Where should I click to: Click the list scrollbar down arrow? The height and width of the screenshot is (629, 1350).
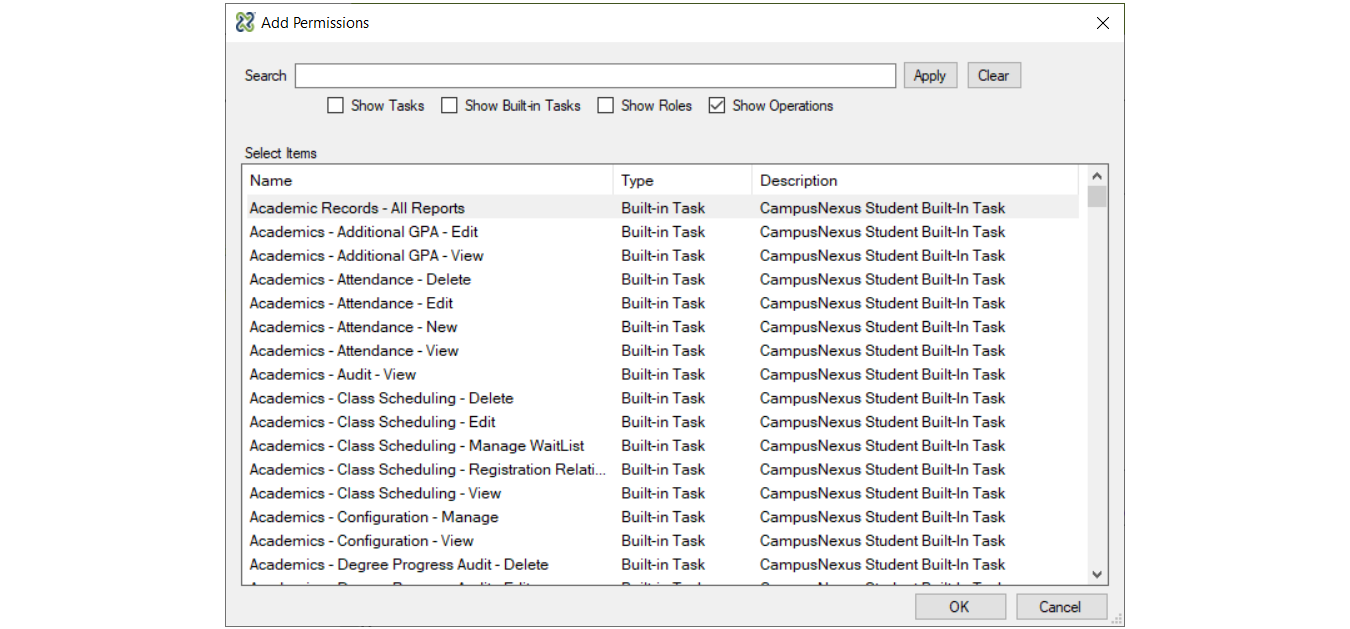tap(1097, 574)
